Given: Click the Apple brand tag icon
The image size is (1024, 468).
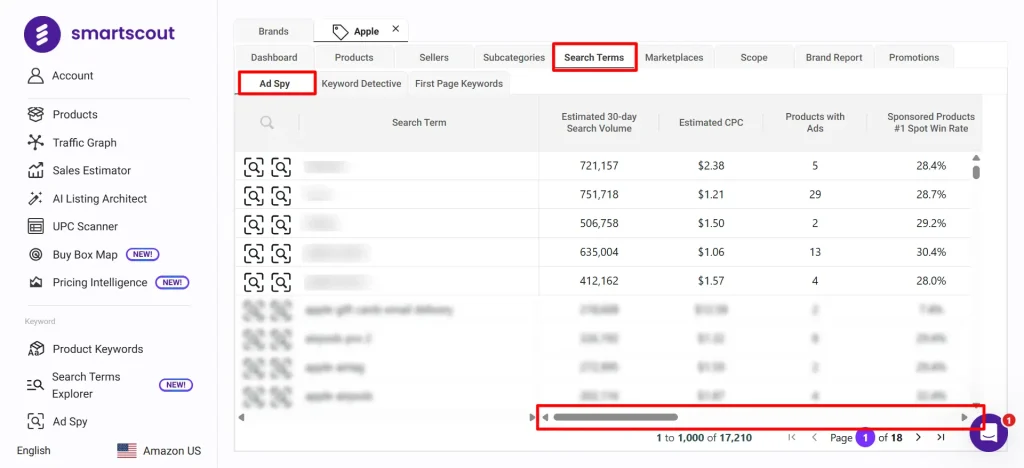Looking at the screenshot, I should (x=340, y=31).
